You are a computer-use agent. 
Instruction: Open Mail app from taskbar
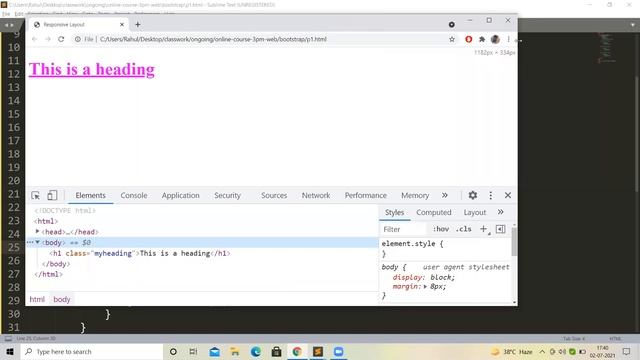tap(214, 351)
